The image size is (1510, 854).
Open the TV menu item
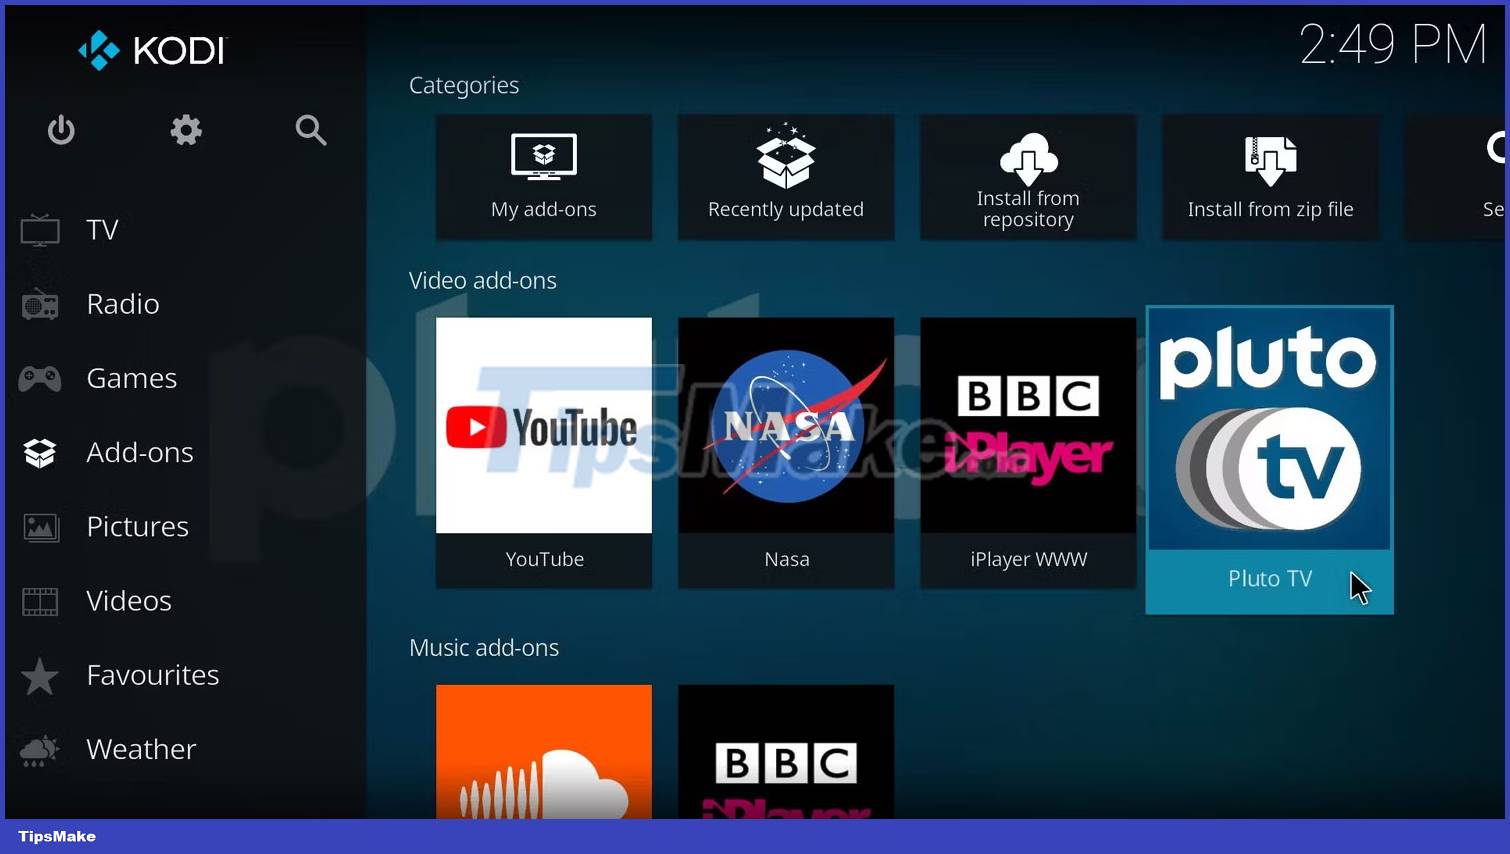pos(102,230)
